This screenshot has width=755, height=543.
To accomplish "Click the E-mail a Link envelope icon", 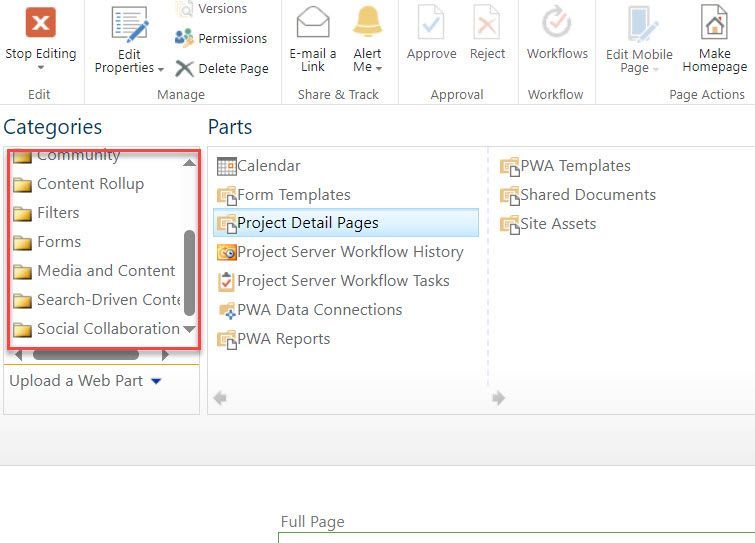I will click(313, 22).
